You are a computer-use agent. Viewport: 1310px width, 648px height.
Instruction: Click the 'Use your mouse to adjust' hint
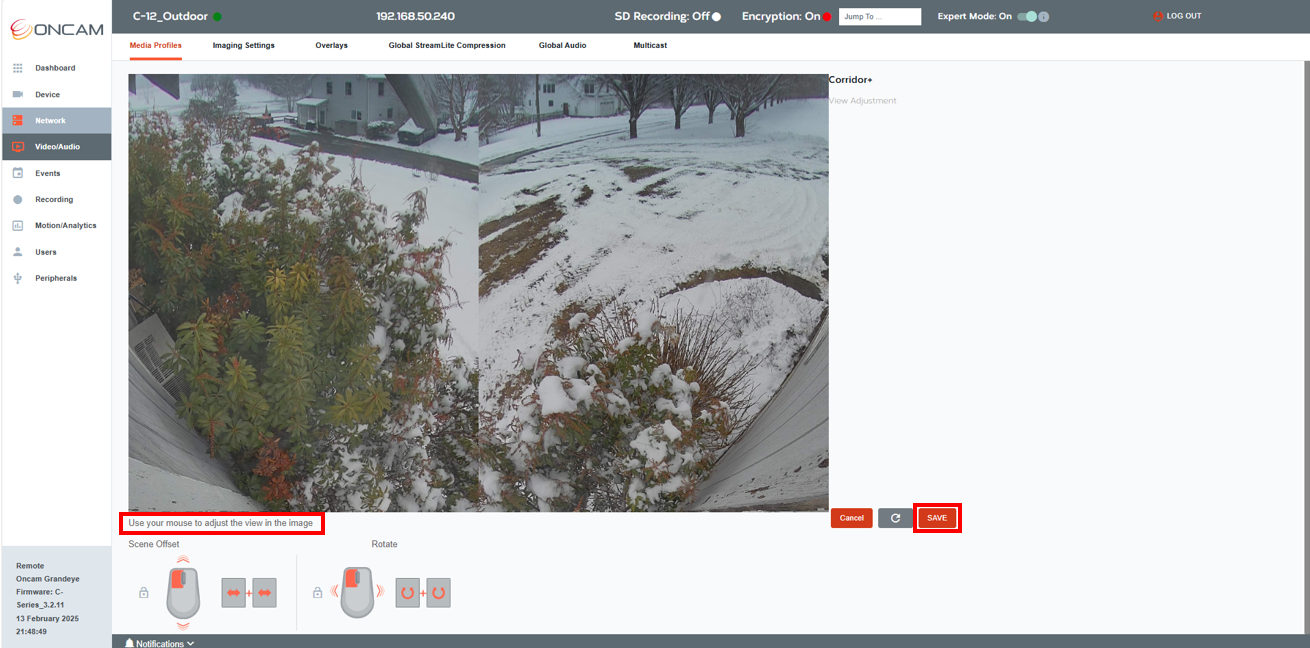point(221,523)
